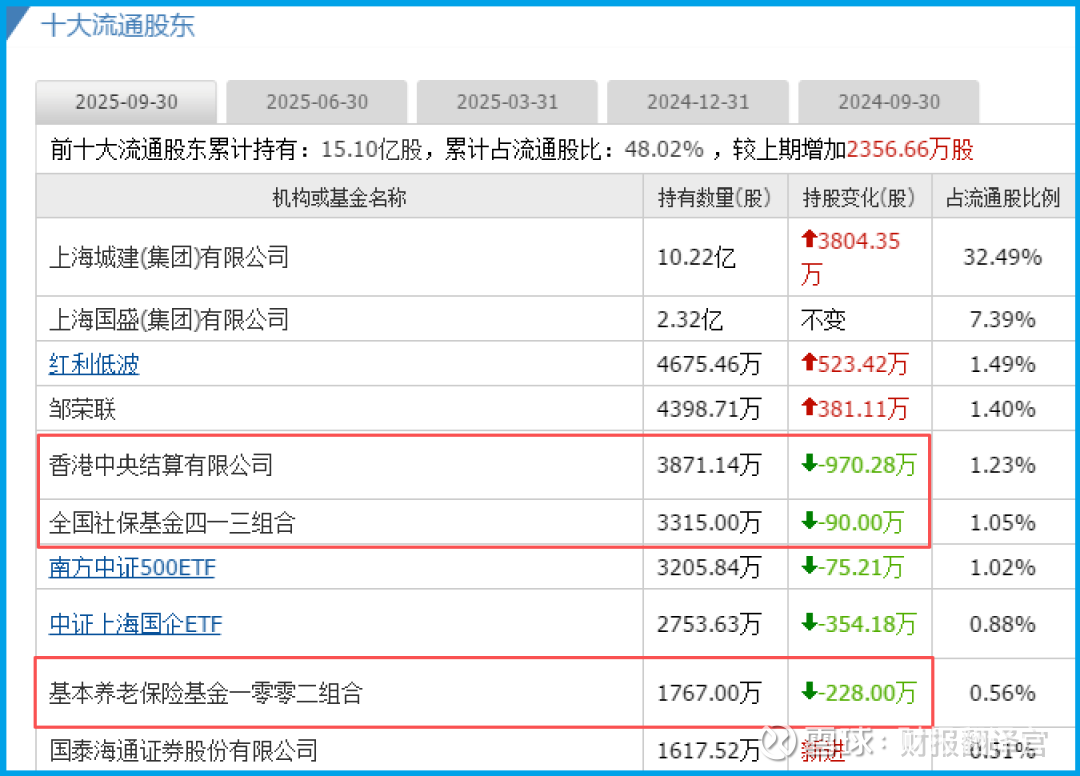The image size is (1080, 776).
Task: Select 基本养老保险基金一零零二组合 name
Action: (x=206, y=693)
